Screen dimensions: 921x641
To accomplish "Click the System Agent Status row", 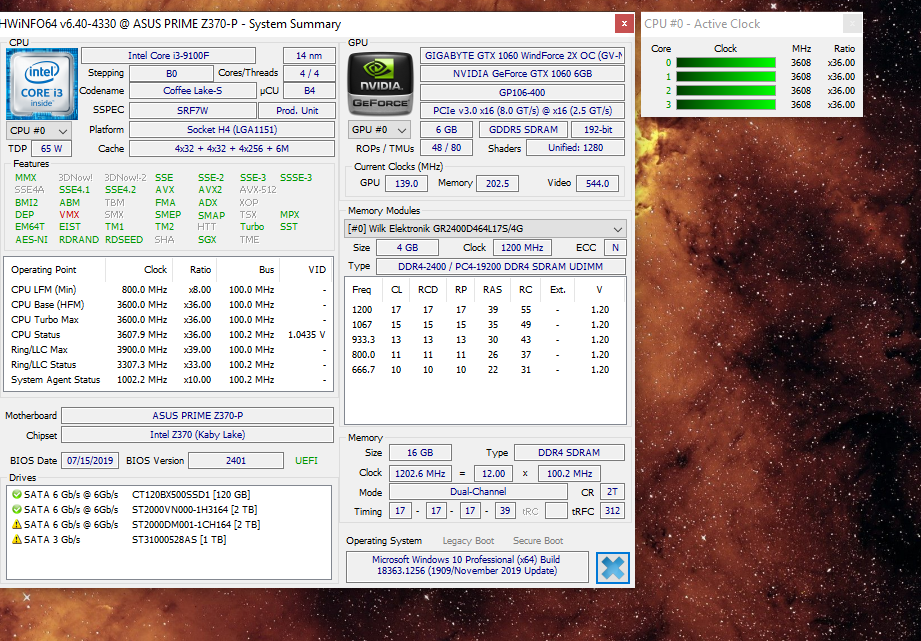I will [169, 380].
